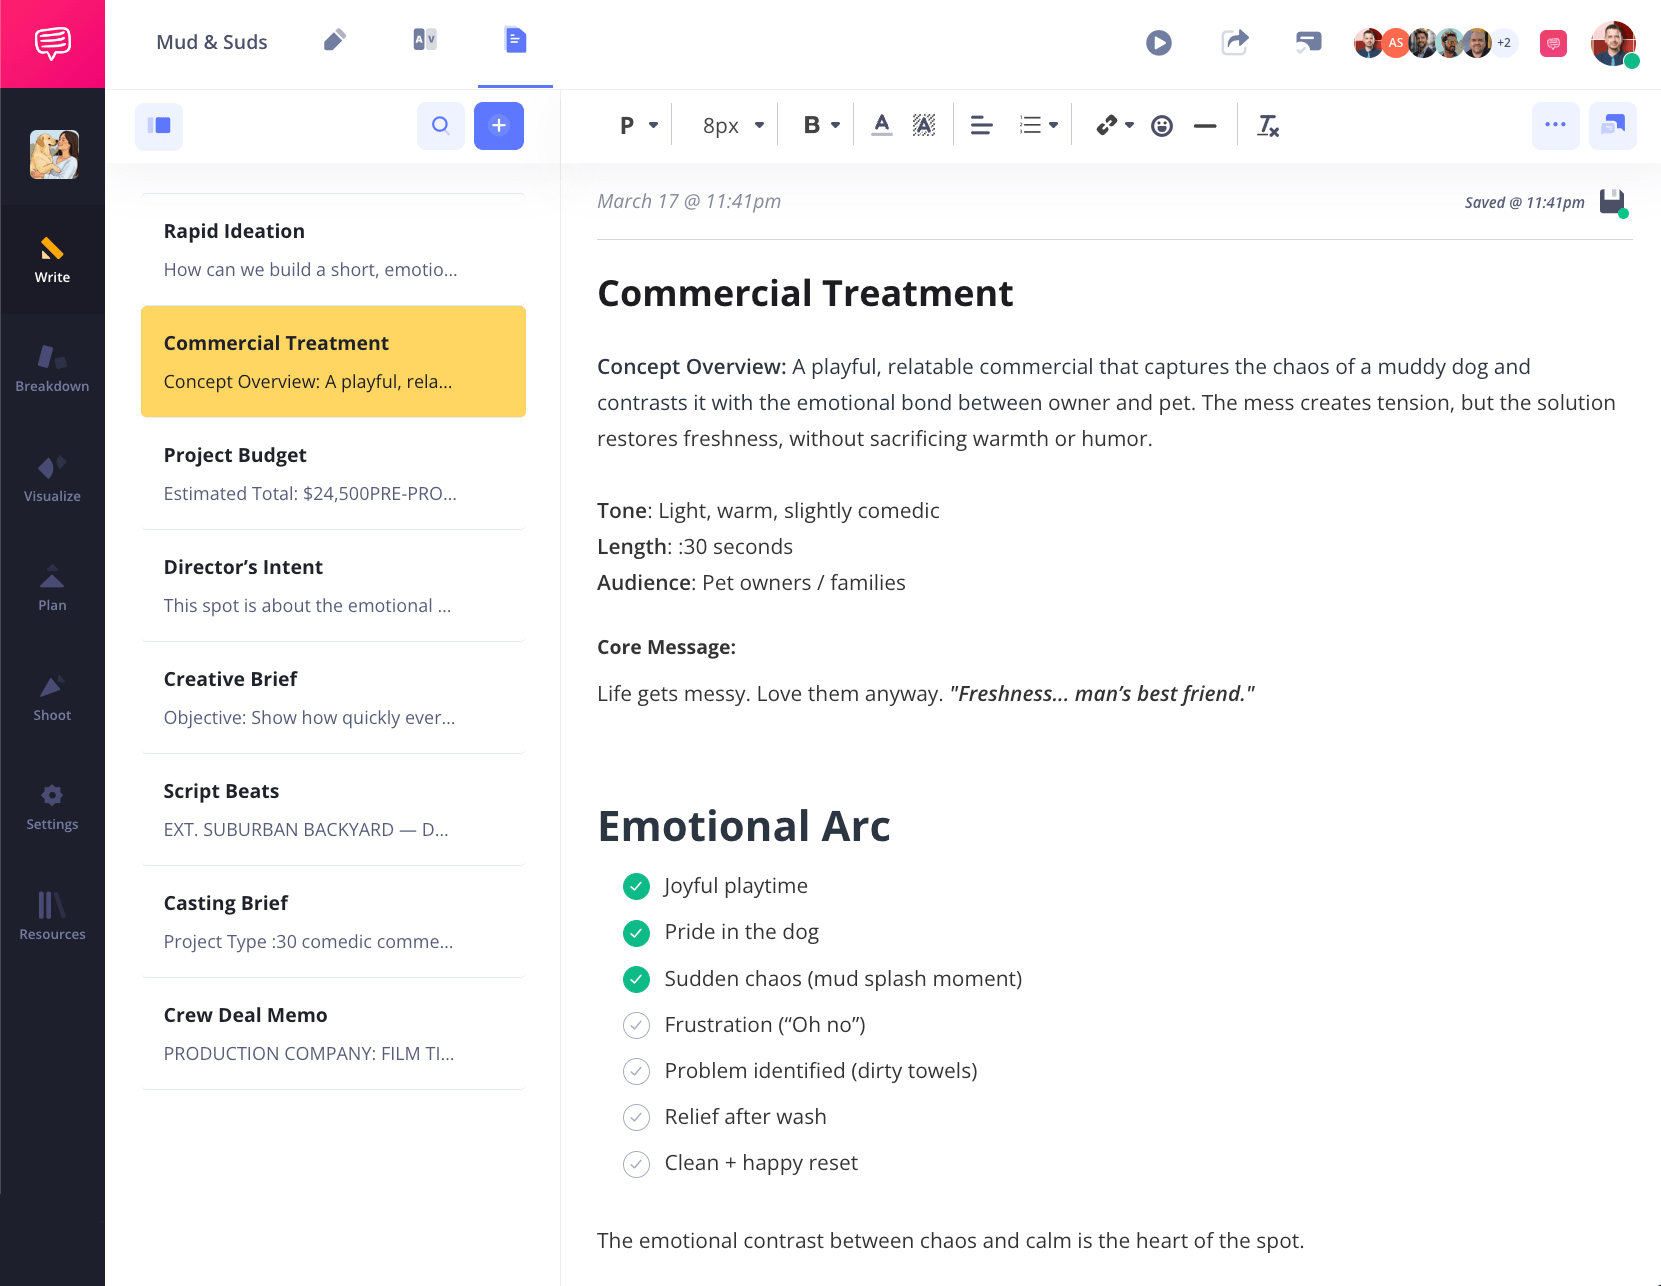Click the share arrow icon

1235,42
